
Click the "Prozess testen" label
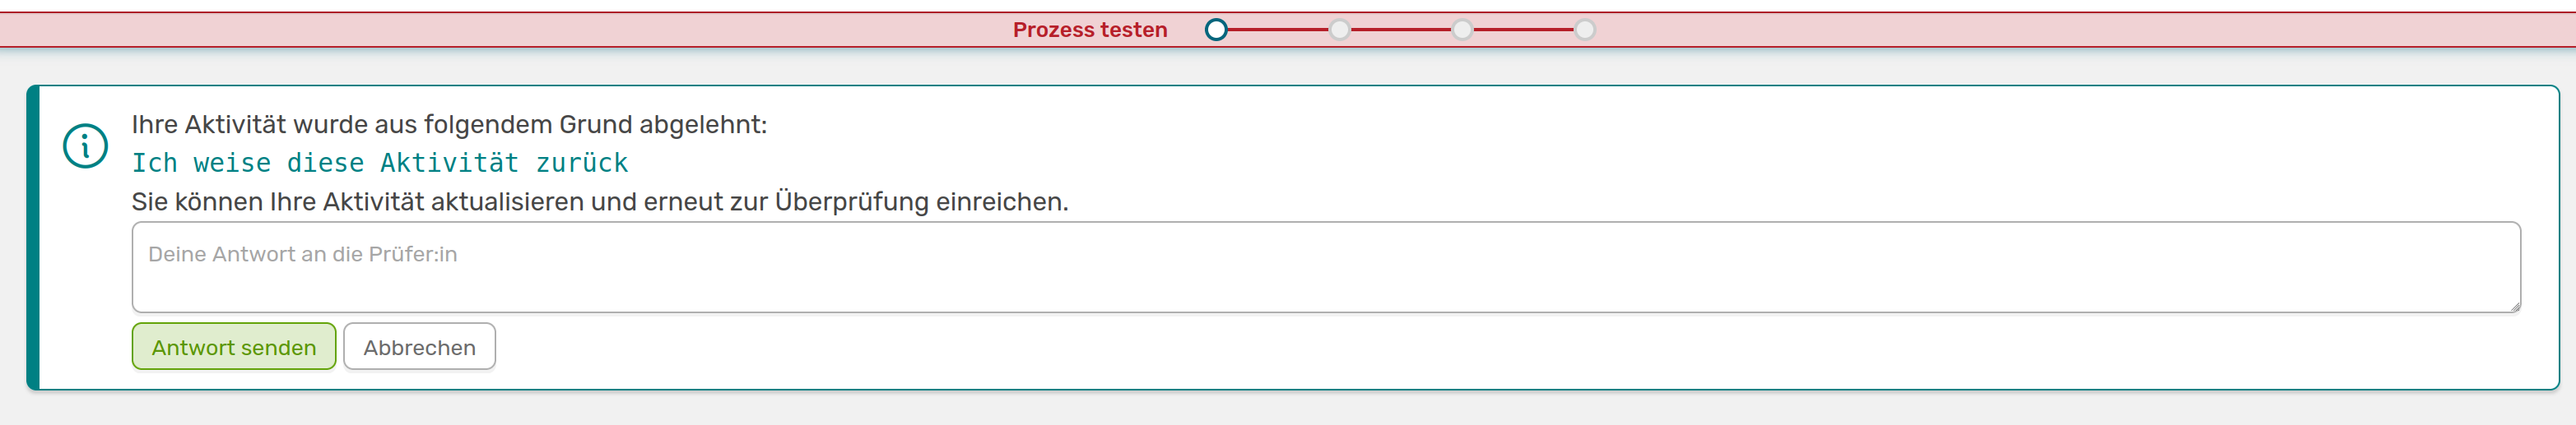pyautogui.click(x=1089, y=30)
